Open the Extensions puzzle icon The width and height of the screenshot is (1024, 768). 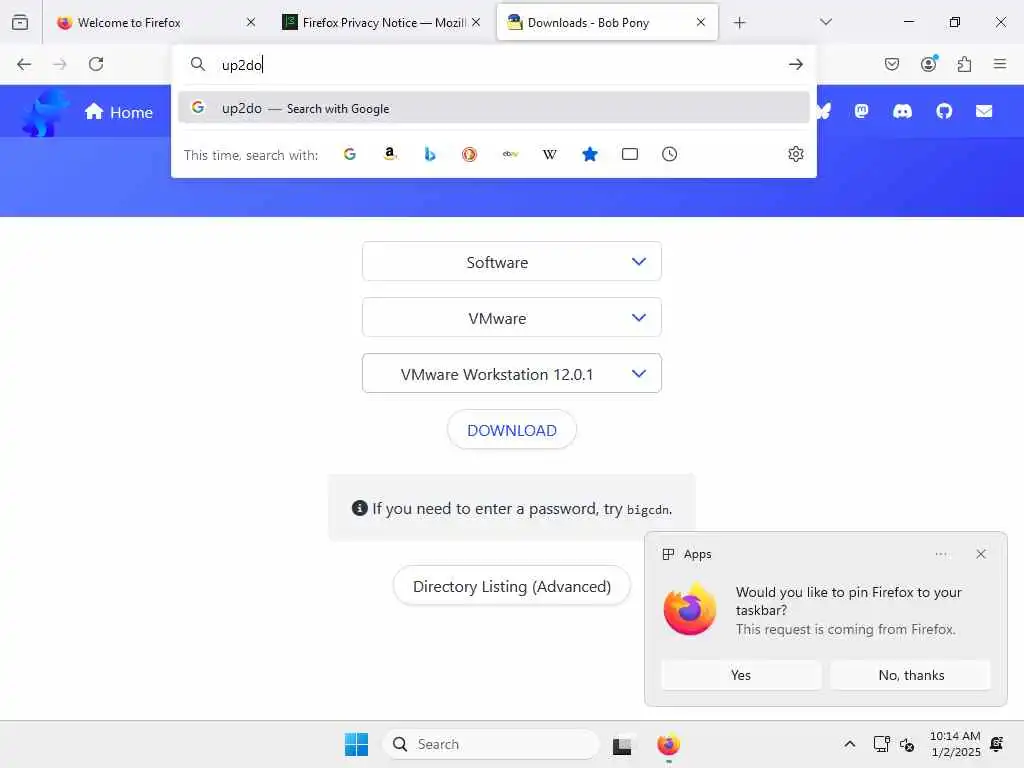[964, 64]
